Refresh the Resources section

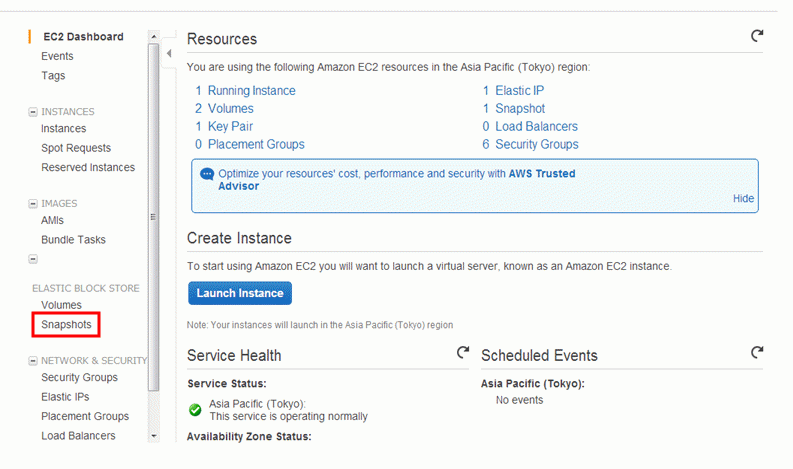click(757, 36)
